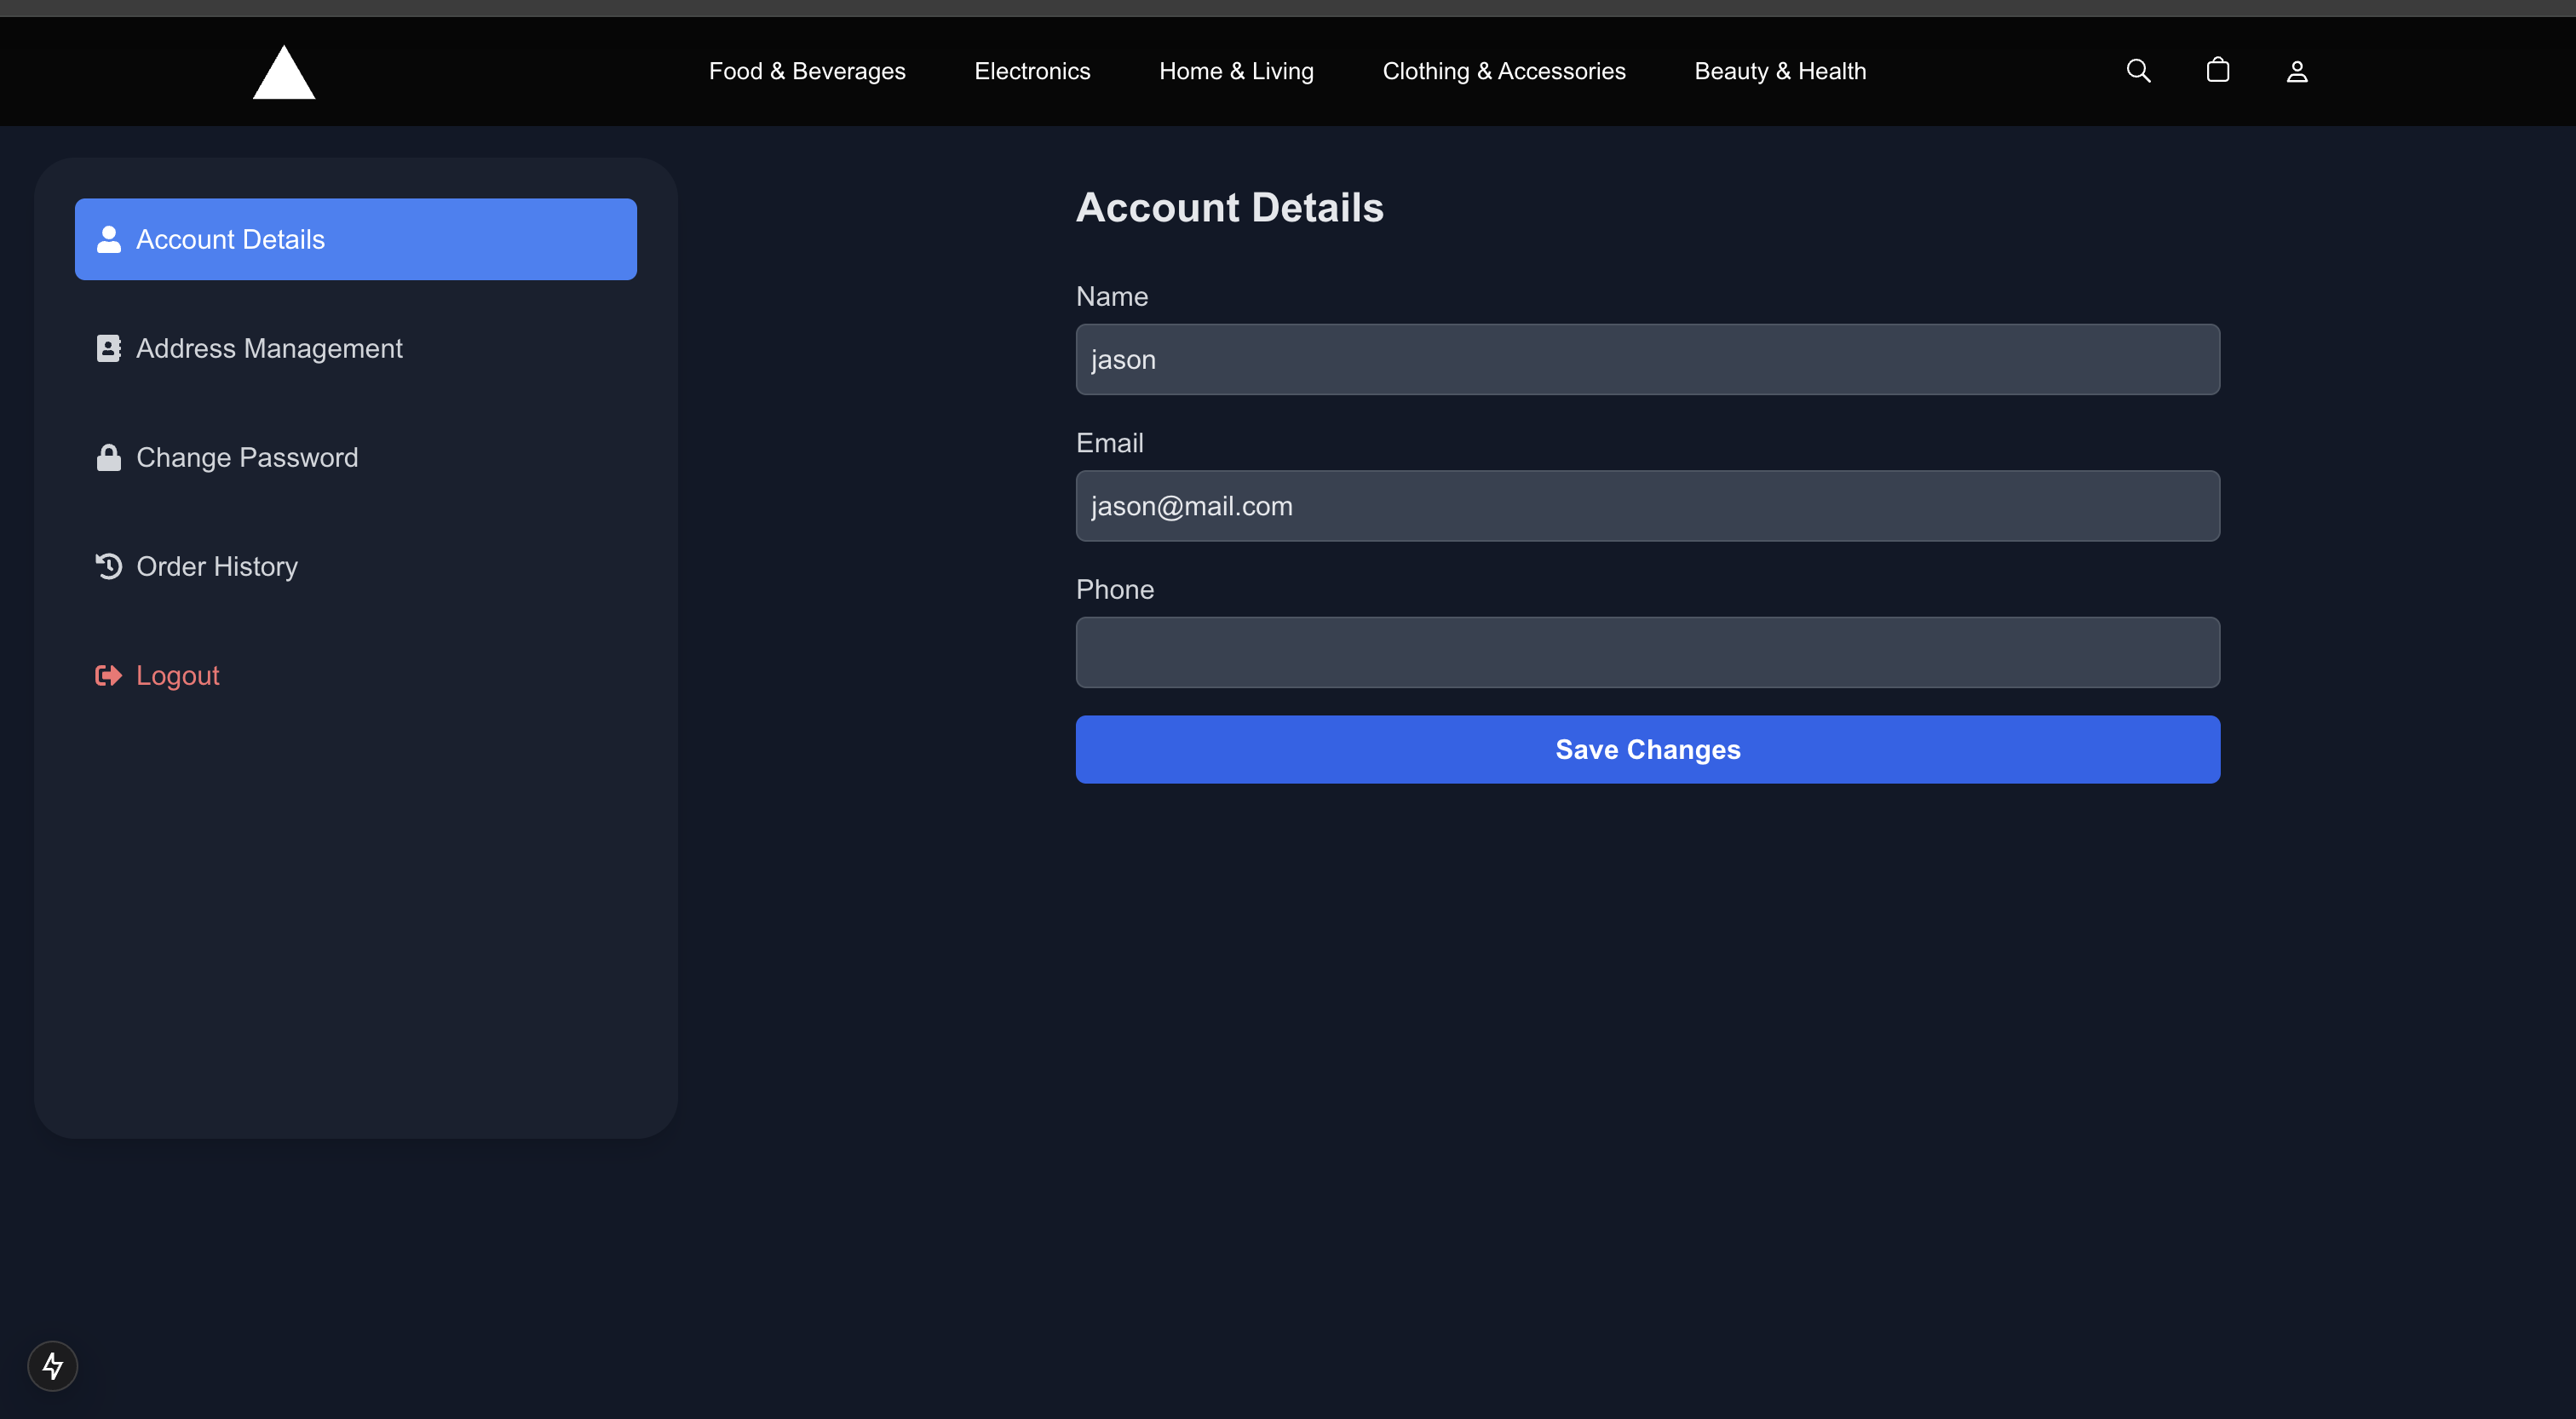The image size is (2576, 1419).
Task: Click the lightning bolt icon at bottom left
Action: pos(53,1365)
